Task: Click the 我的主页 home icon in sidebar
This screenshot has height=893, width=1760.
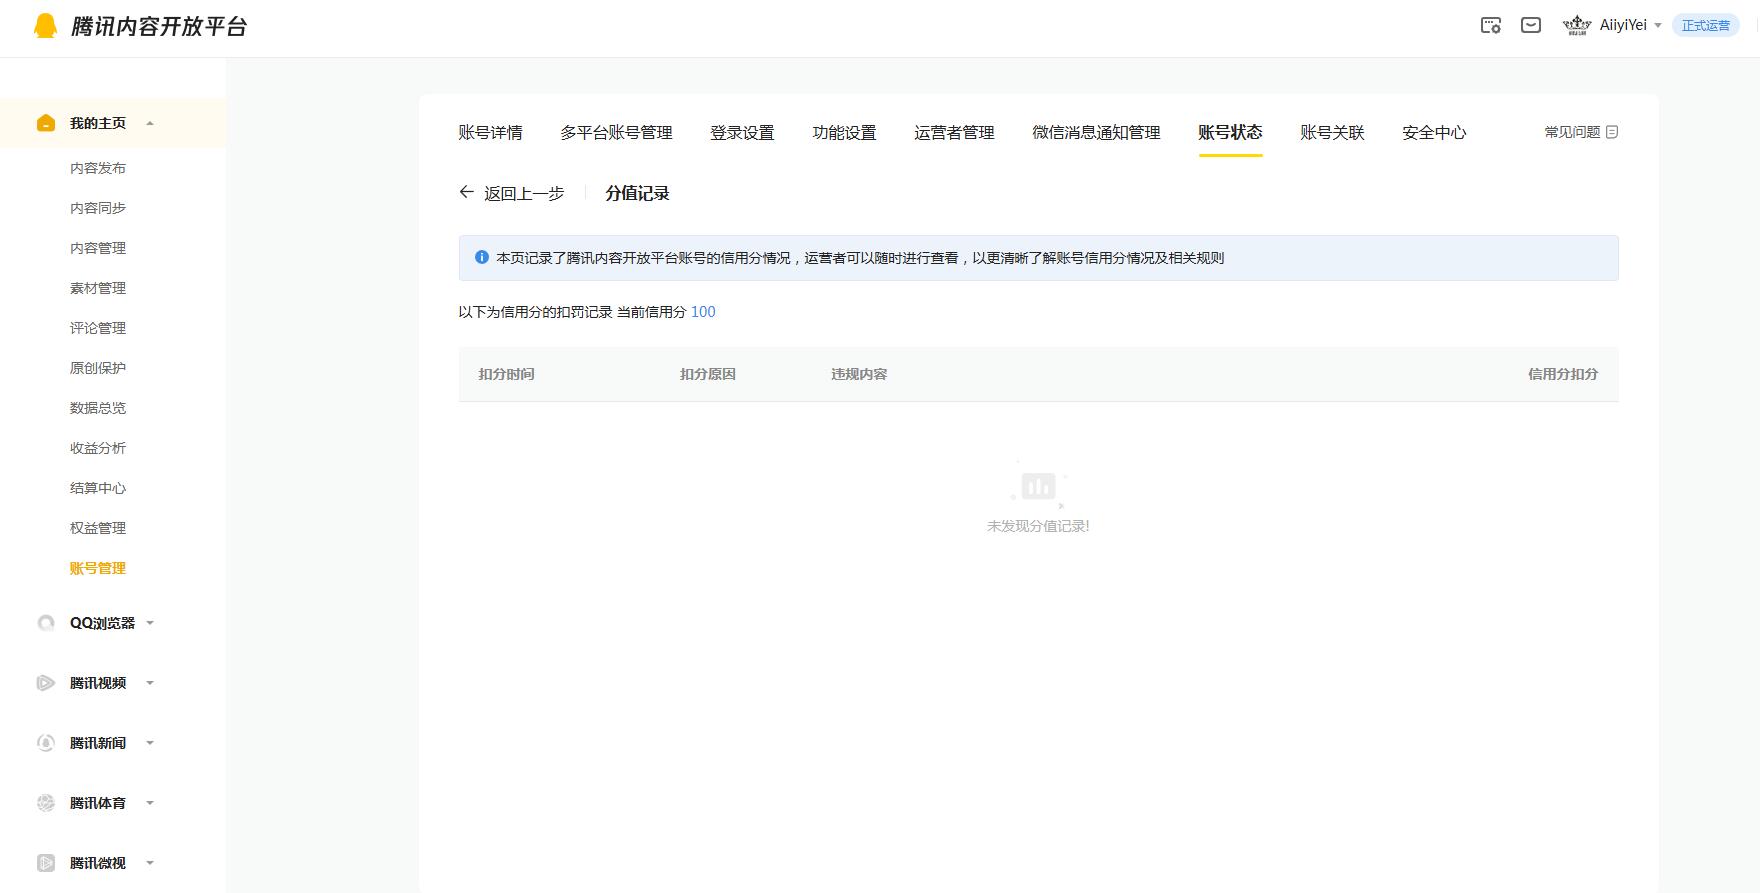Action: click(x=46, y=123)
